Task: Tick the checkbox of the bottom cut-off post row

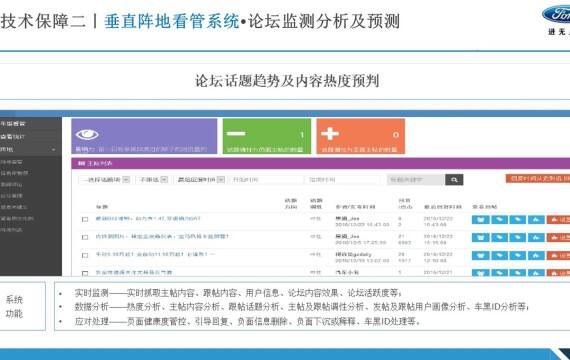Action: [x=85, y=273]
